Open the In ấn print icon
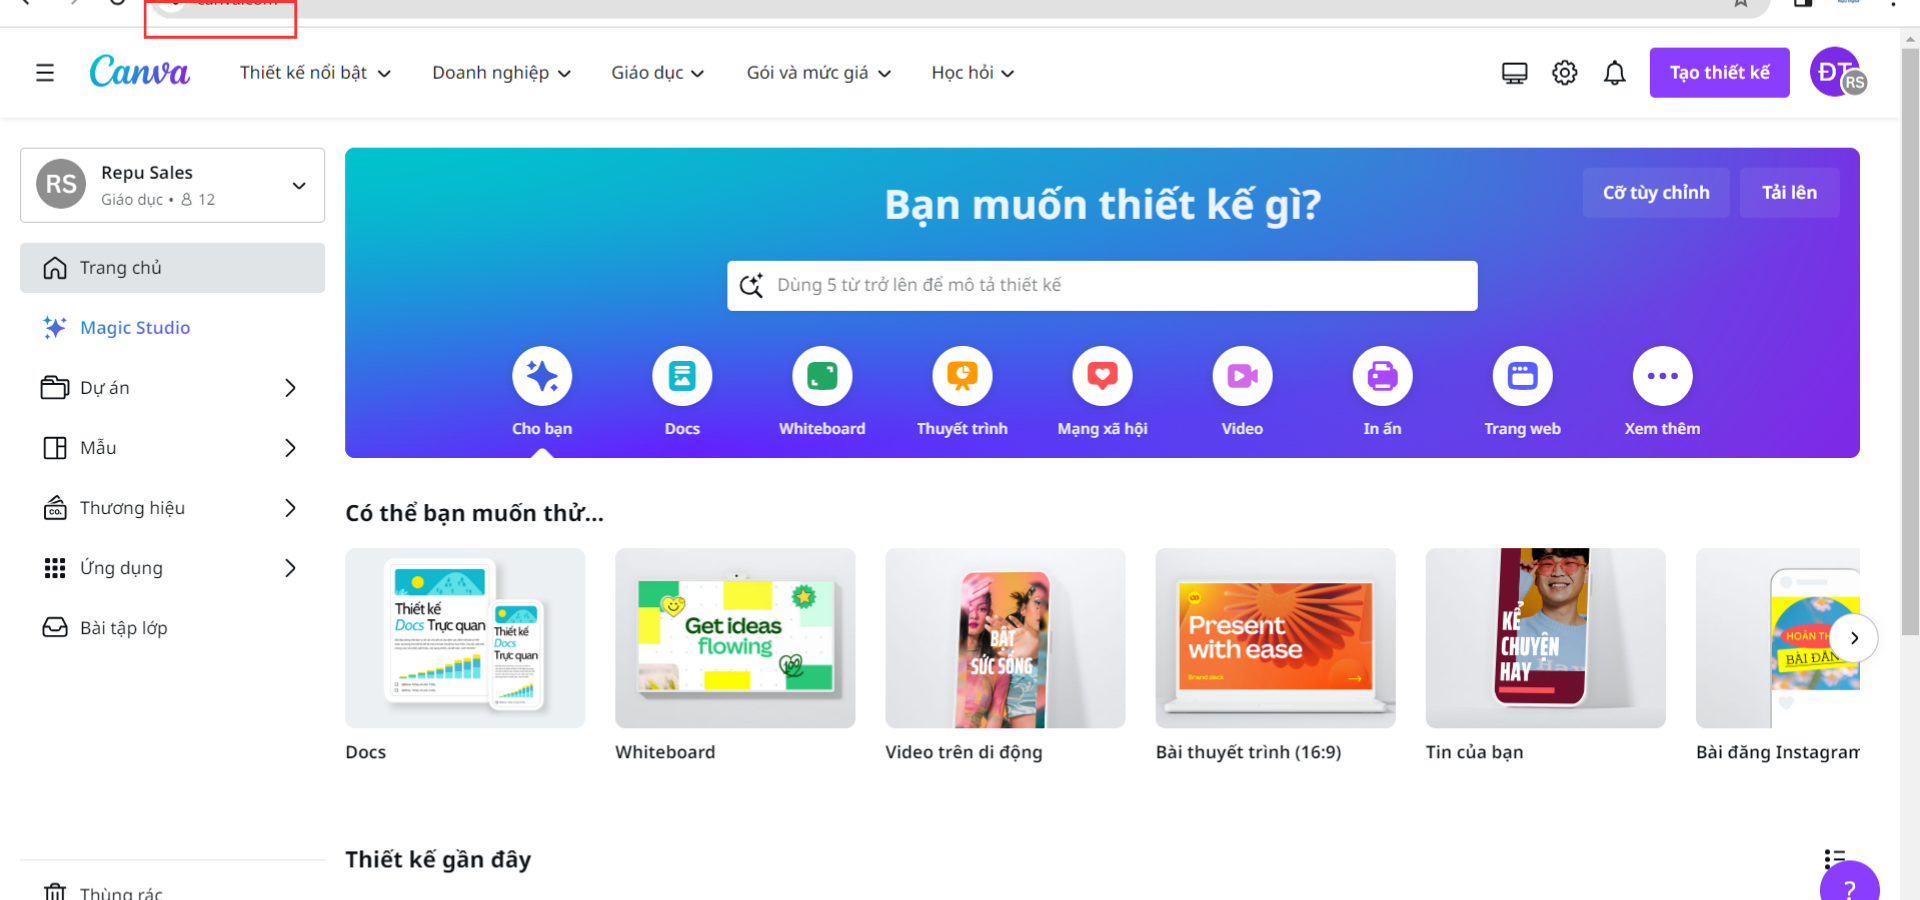 click(x=1382, y=377)
